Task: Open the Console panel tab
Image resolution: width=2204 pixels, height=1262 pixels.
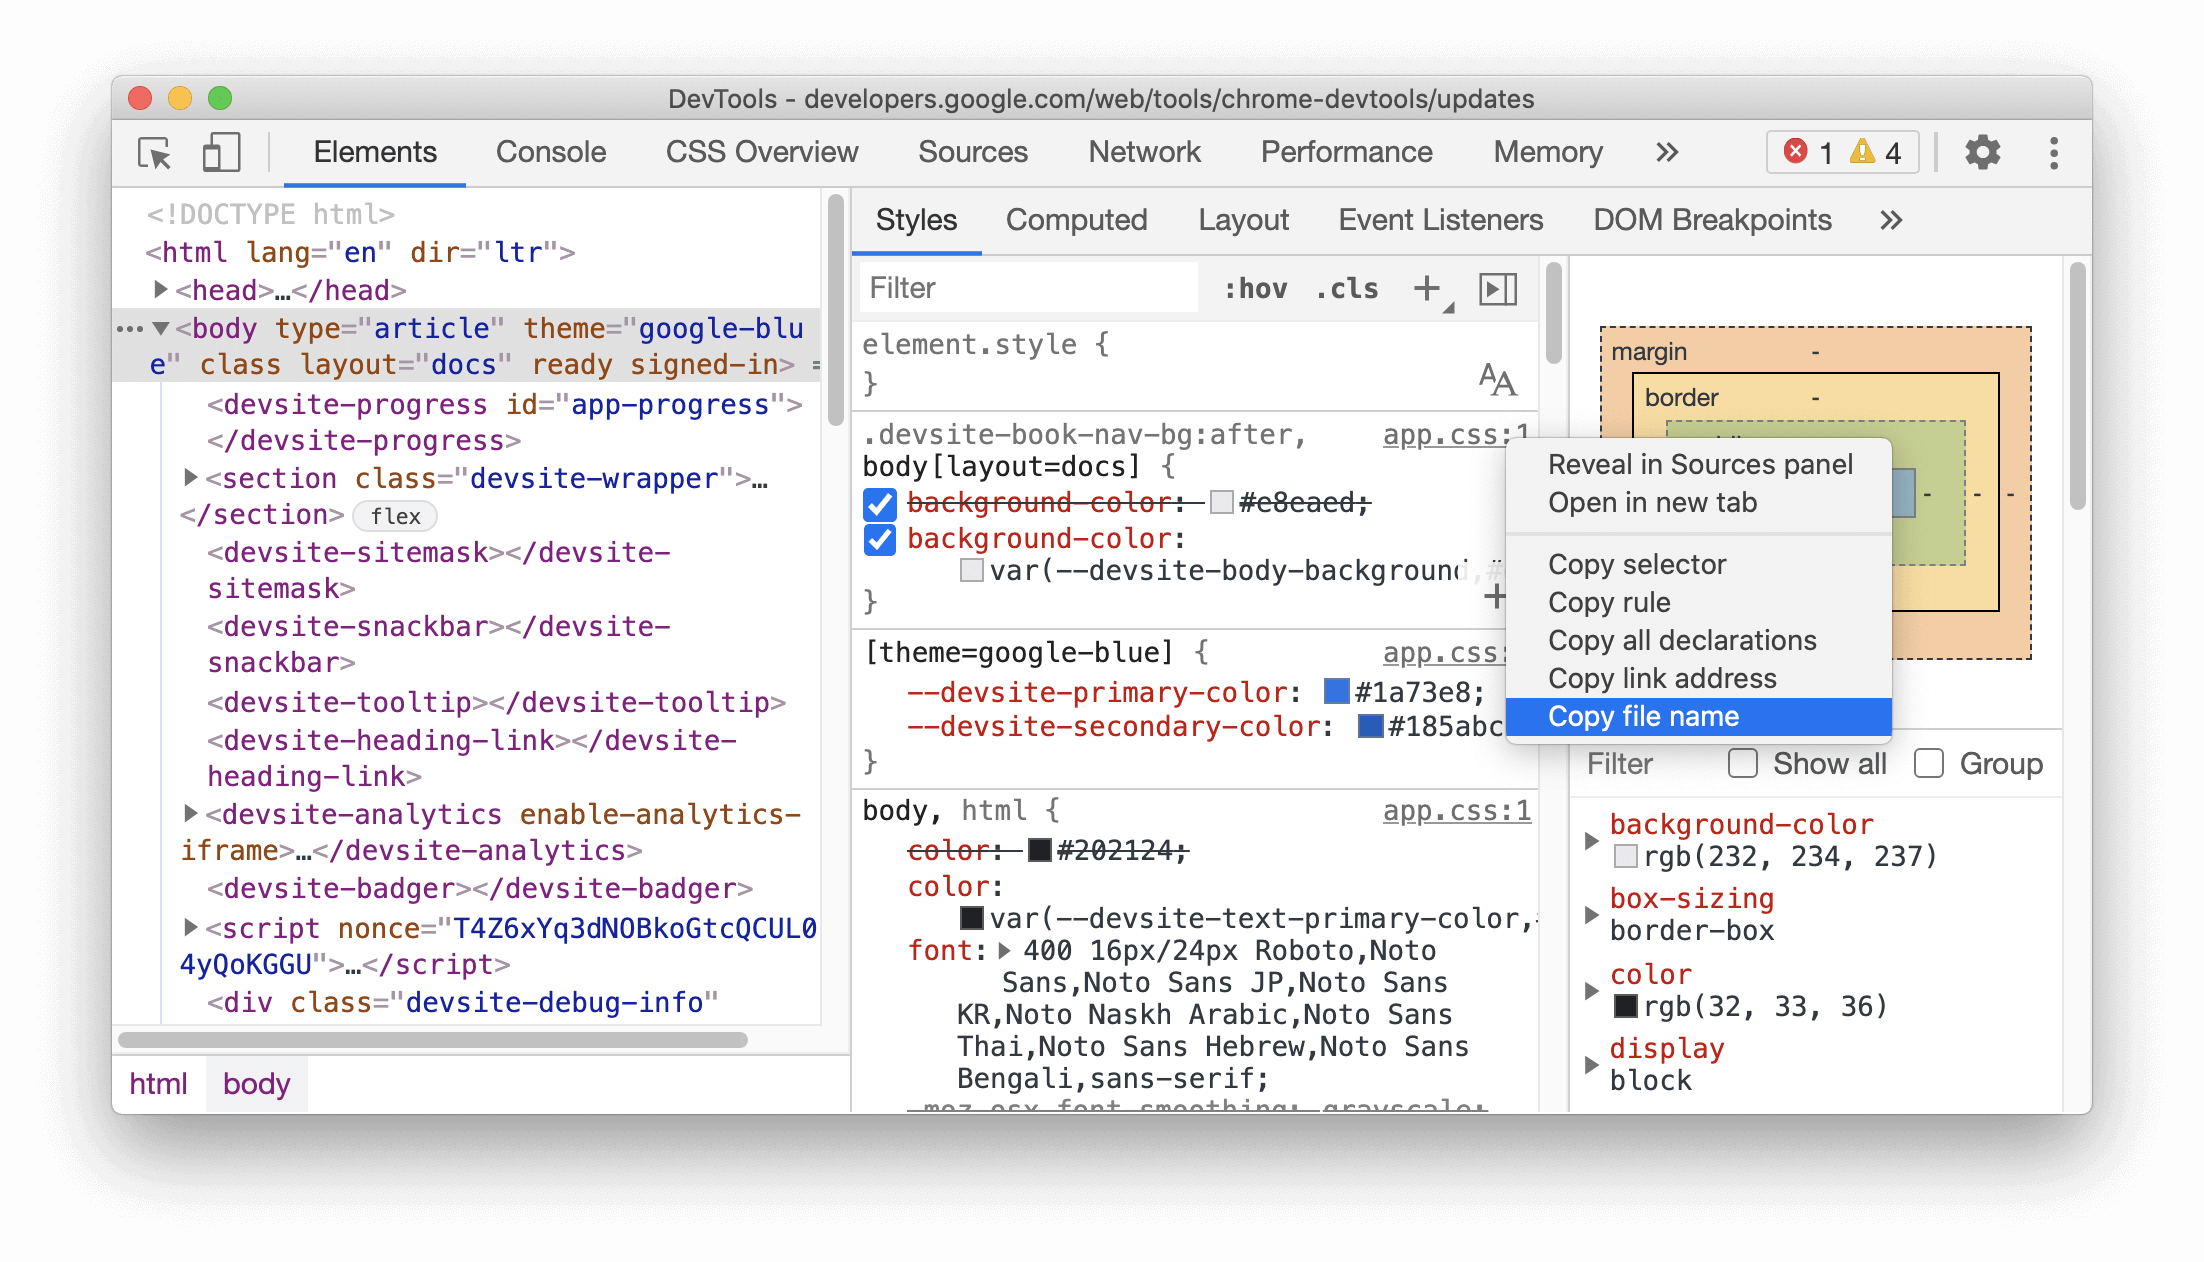Action: point(549,151)
